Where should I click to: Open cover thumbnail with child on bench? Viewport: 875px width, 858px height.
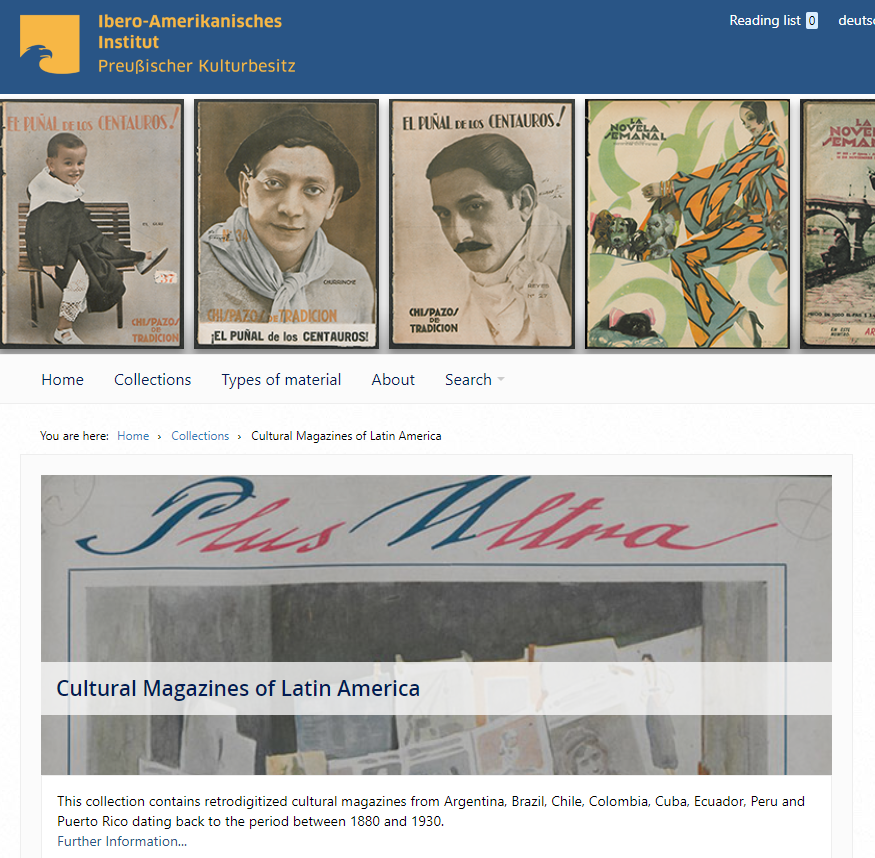[x=92, y=224]
